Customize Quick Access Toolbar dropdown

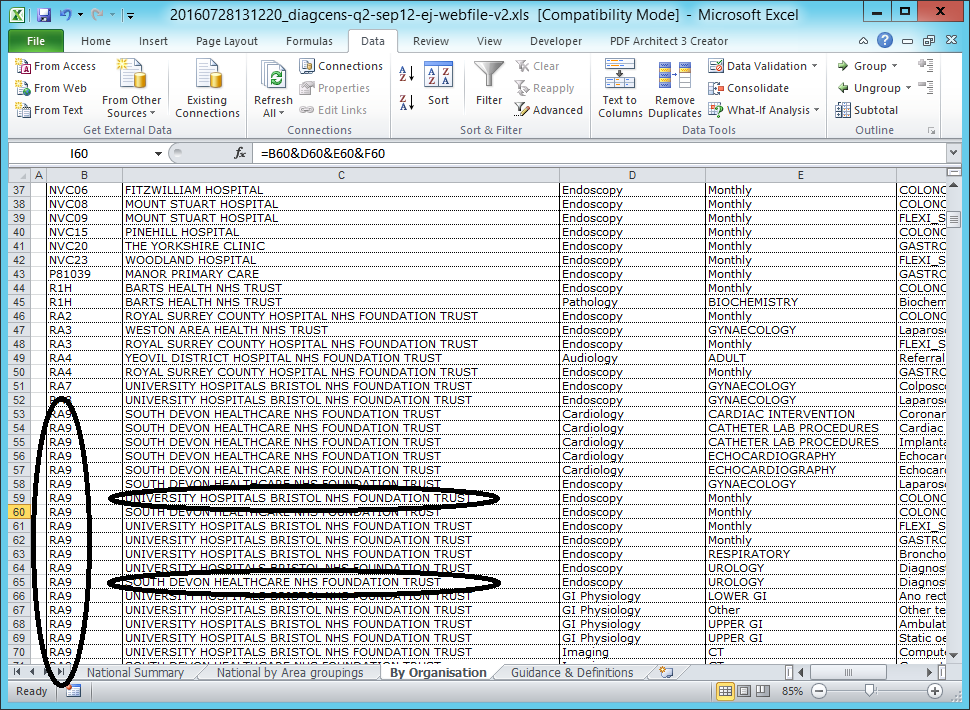point(130,15)
